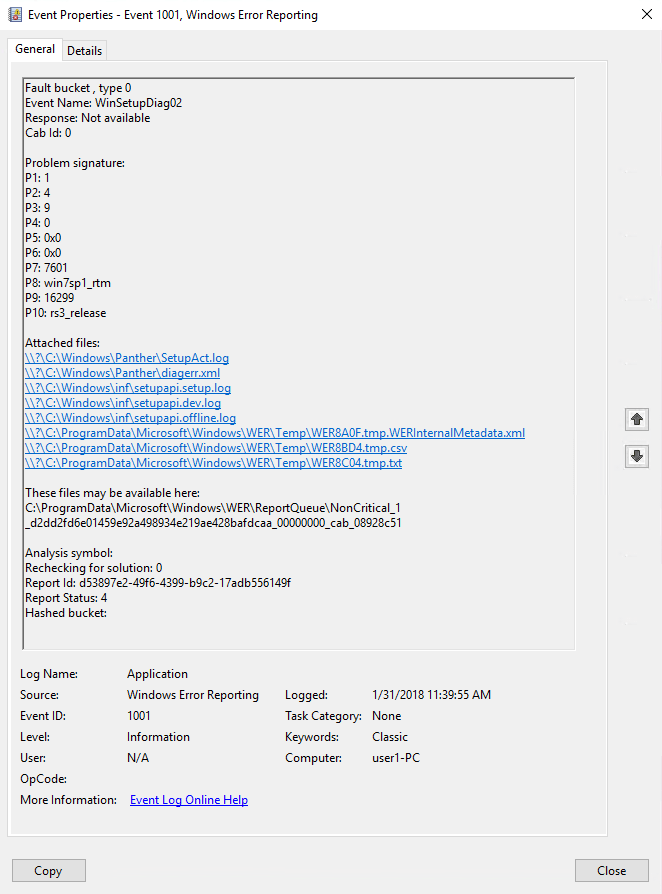The width and height of the screenshot is (662, 894).
Task: Click the Log Name value 'Application'
Action: [157, 674]
